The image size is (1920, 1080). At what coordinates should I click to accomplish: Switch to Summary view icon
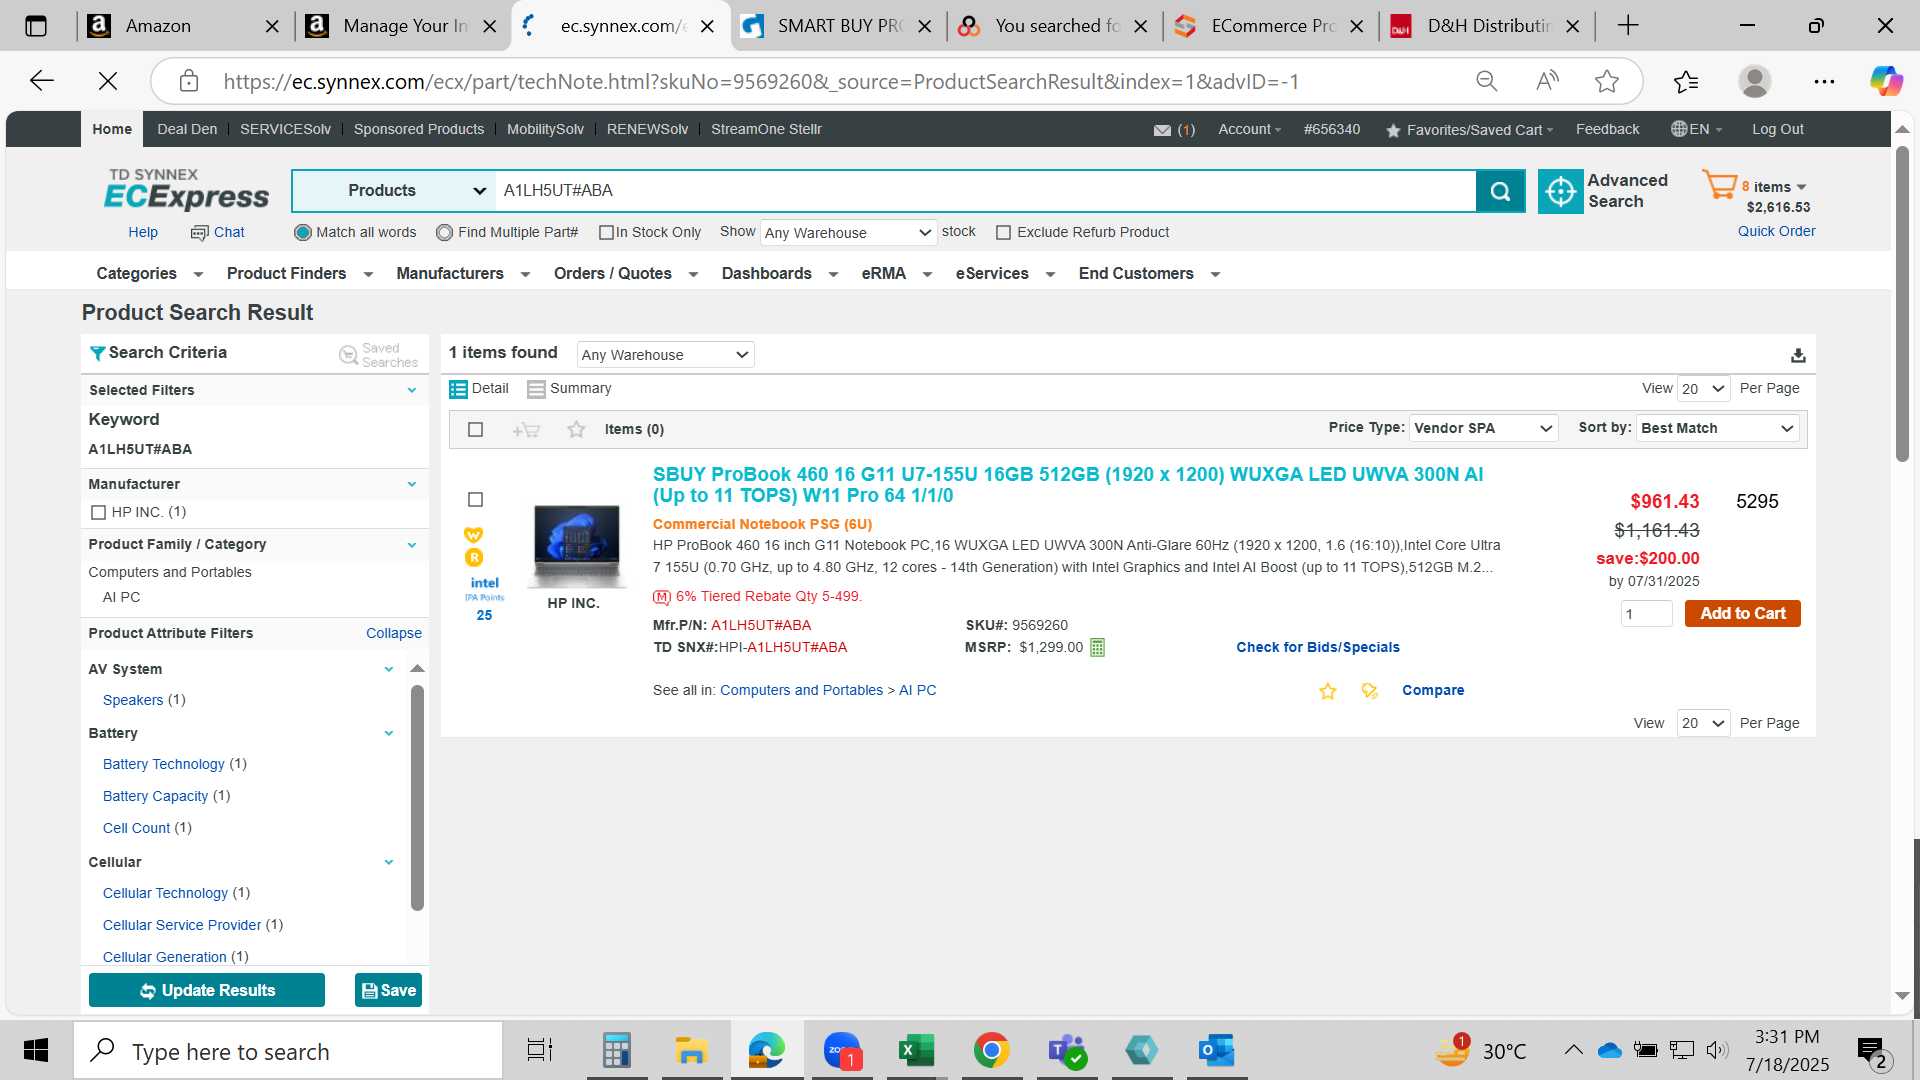click(536, 389)
